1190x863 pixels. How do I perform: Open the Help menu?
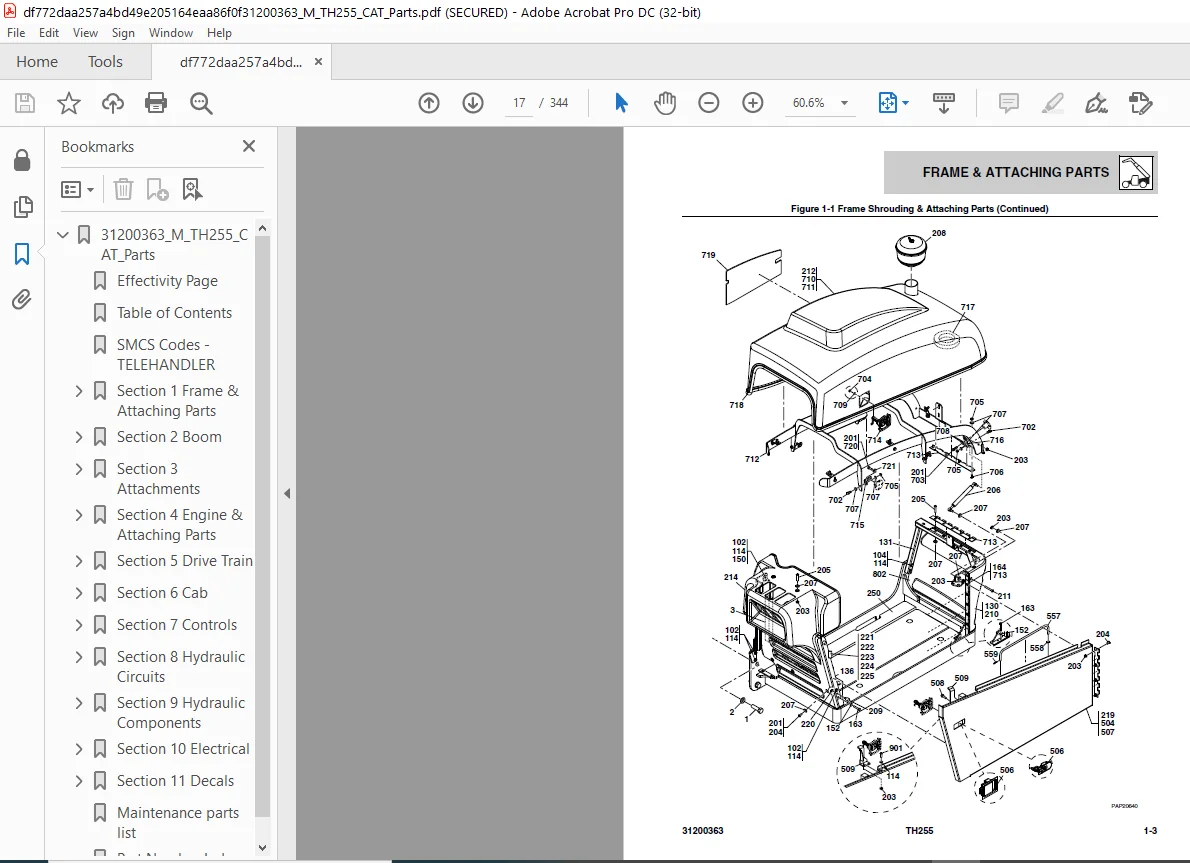click(x=219, y=33)
